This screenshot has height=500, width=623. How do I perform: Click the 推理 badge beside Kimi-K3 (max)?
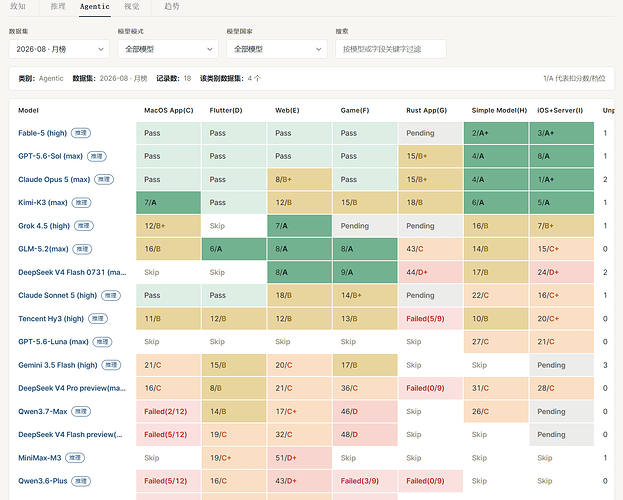tap(81, 203)
